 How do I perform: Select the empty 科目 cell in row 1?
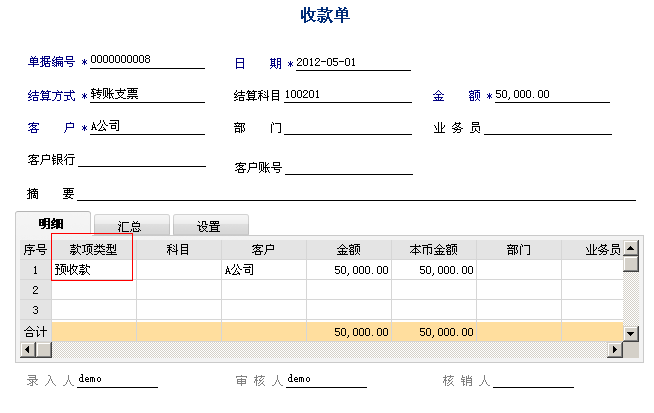[179, 270]
